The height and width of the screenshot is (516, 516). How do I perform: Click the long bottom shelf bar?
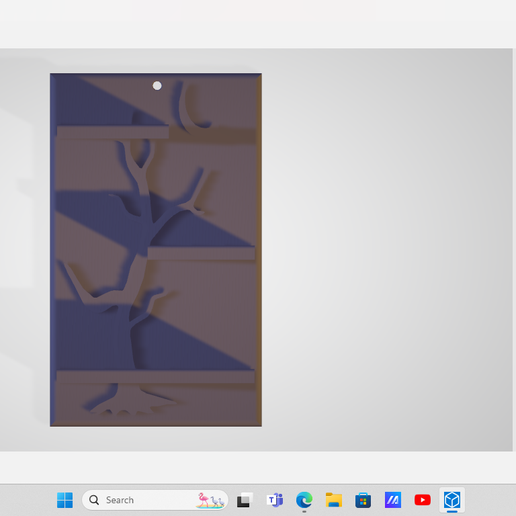pos(155,376)
